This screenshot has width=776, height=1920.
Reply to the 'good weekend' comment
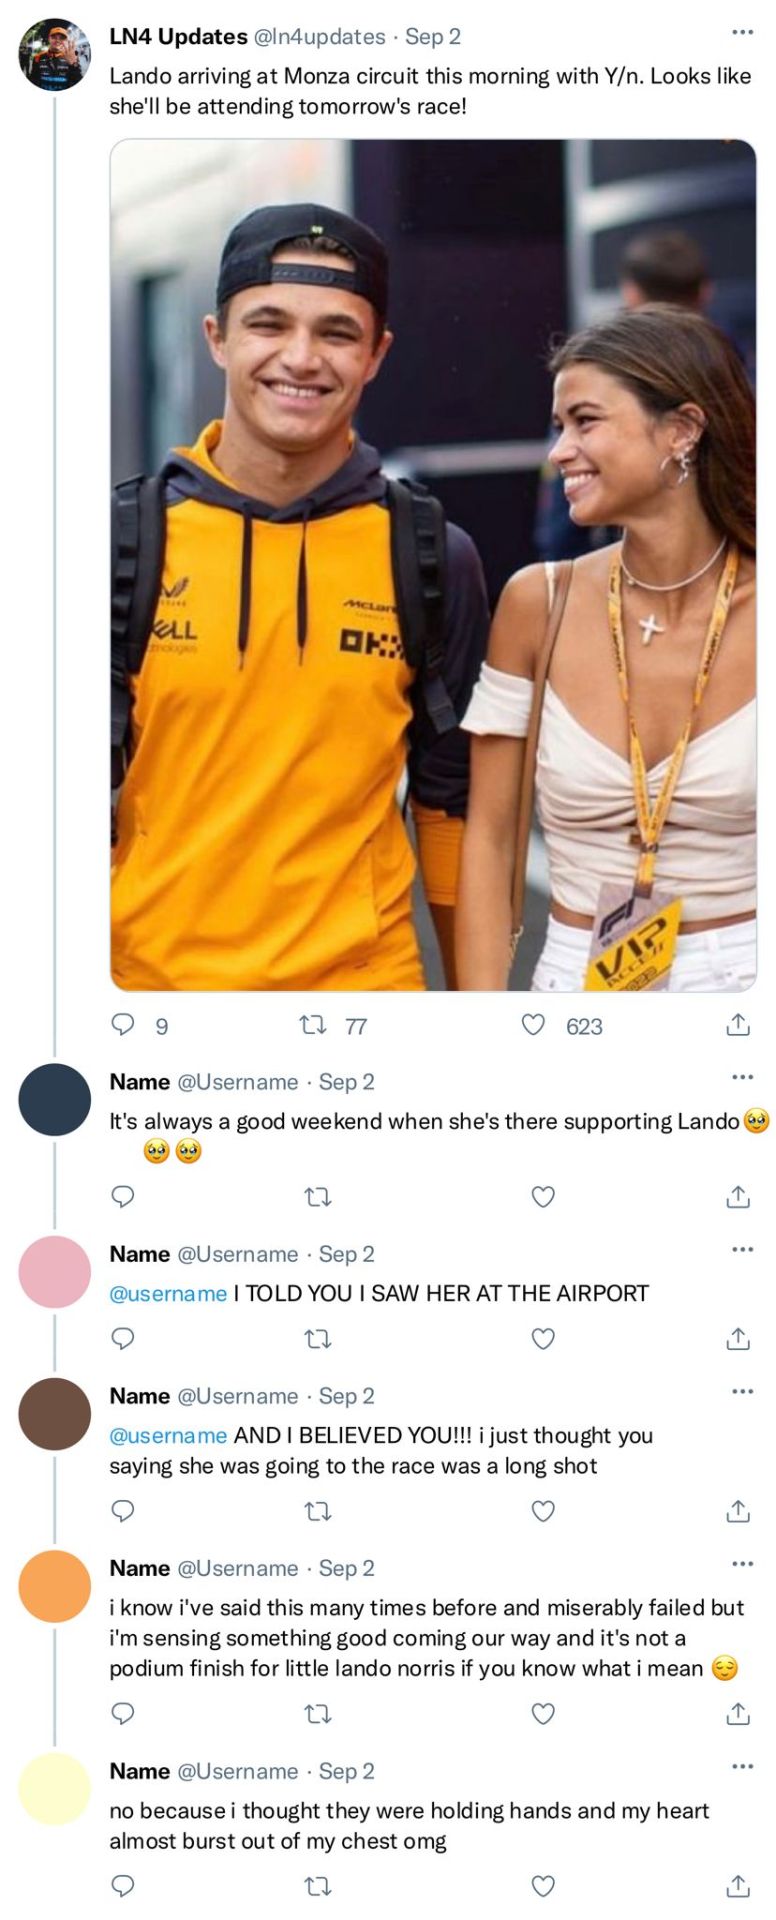(x=123, y=1196)
